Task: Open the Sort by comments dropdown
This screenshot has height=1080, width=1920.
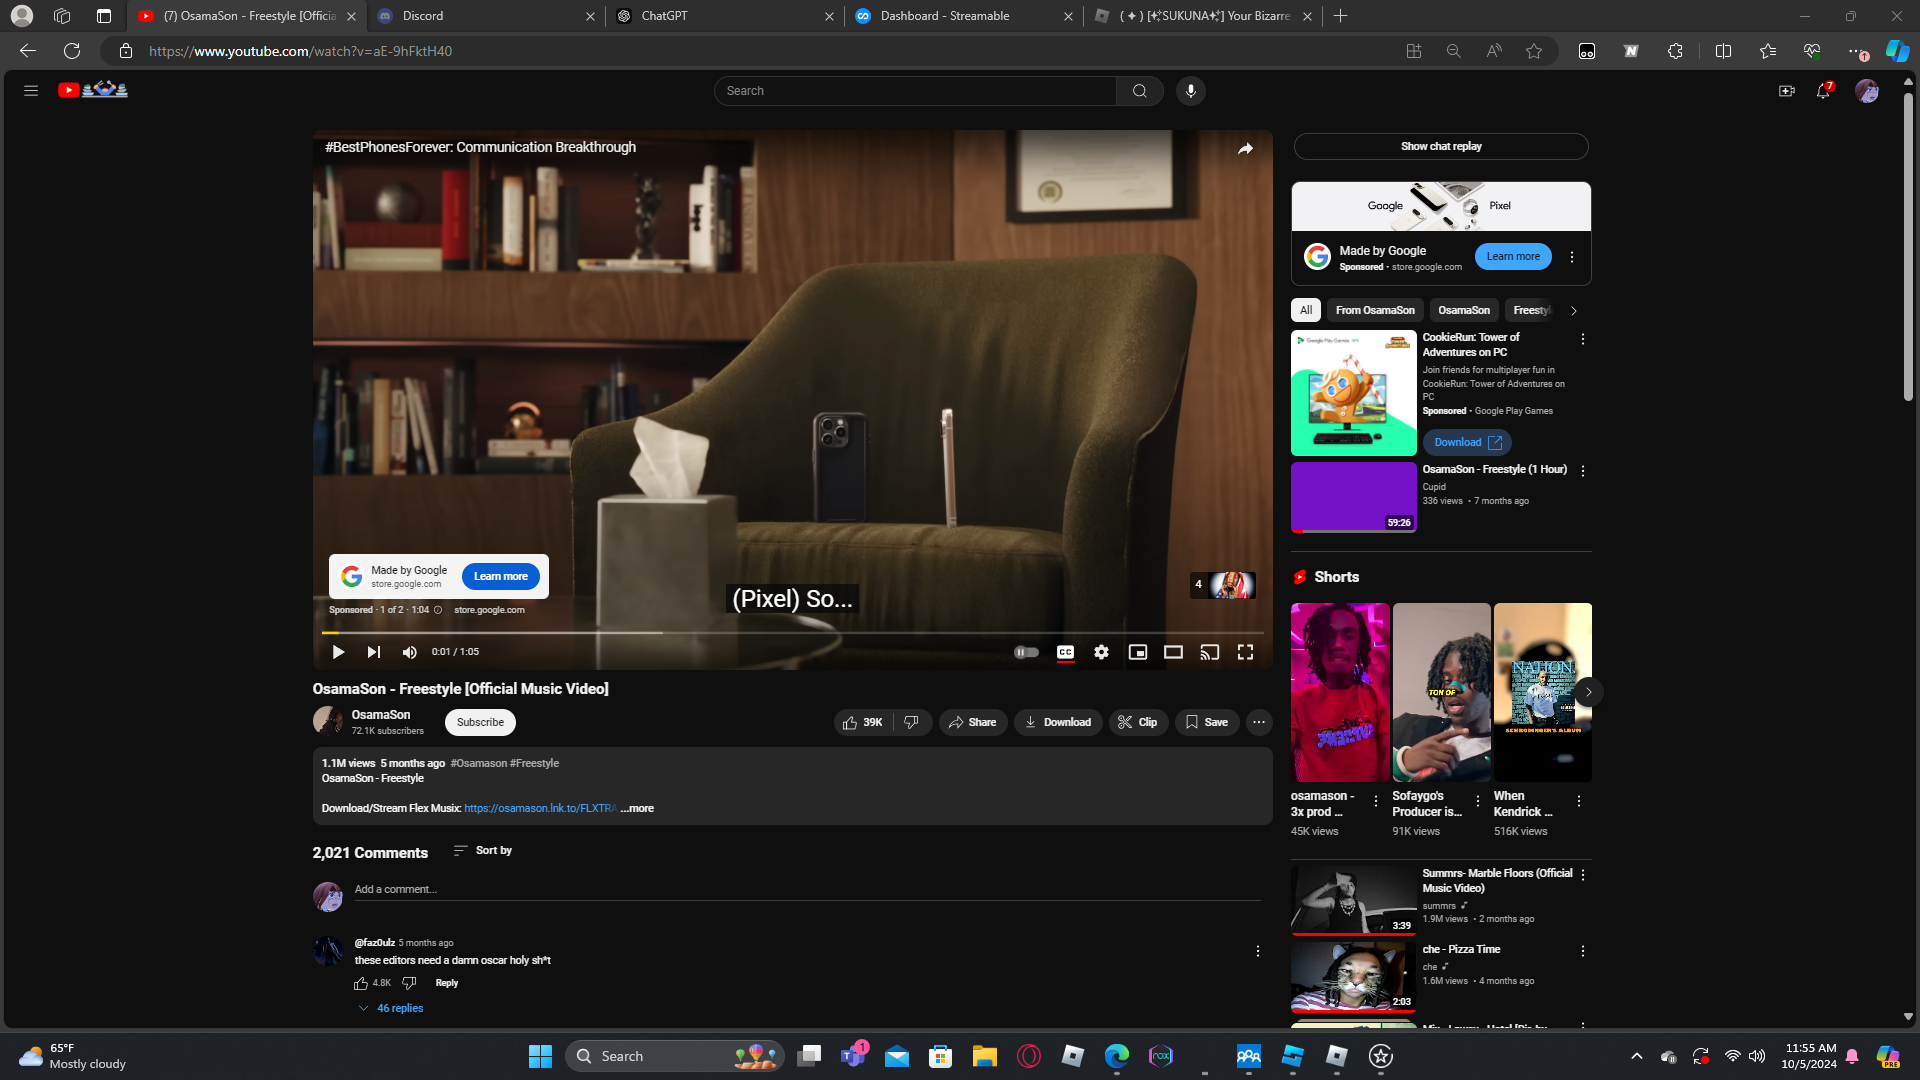Action: (x=482, y=850)
